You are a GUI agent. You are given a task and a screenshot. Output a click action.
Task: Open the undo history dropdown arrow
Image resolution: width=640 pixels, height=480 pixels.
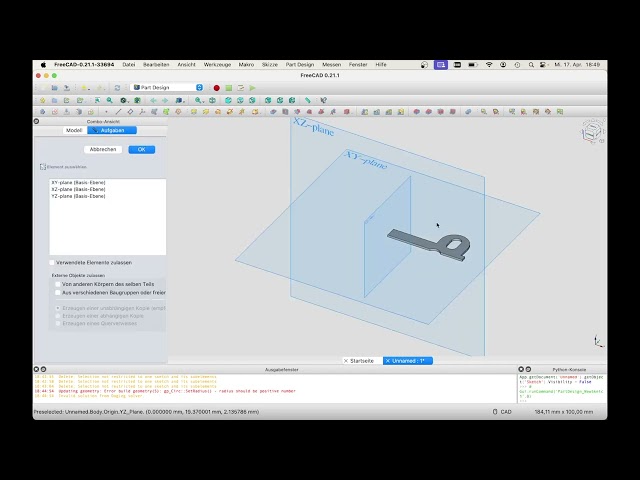tap(89, 89)
